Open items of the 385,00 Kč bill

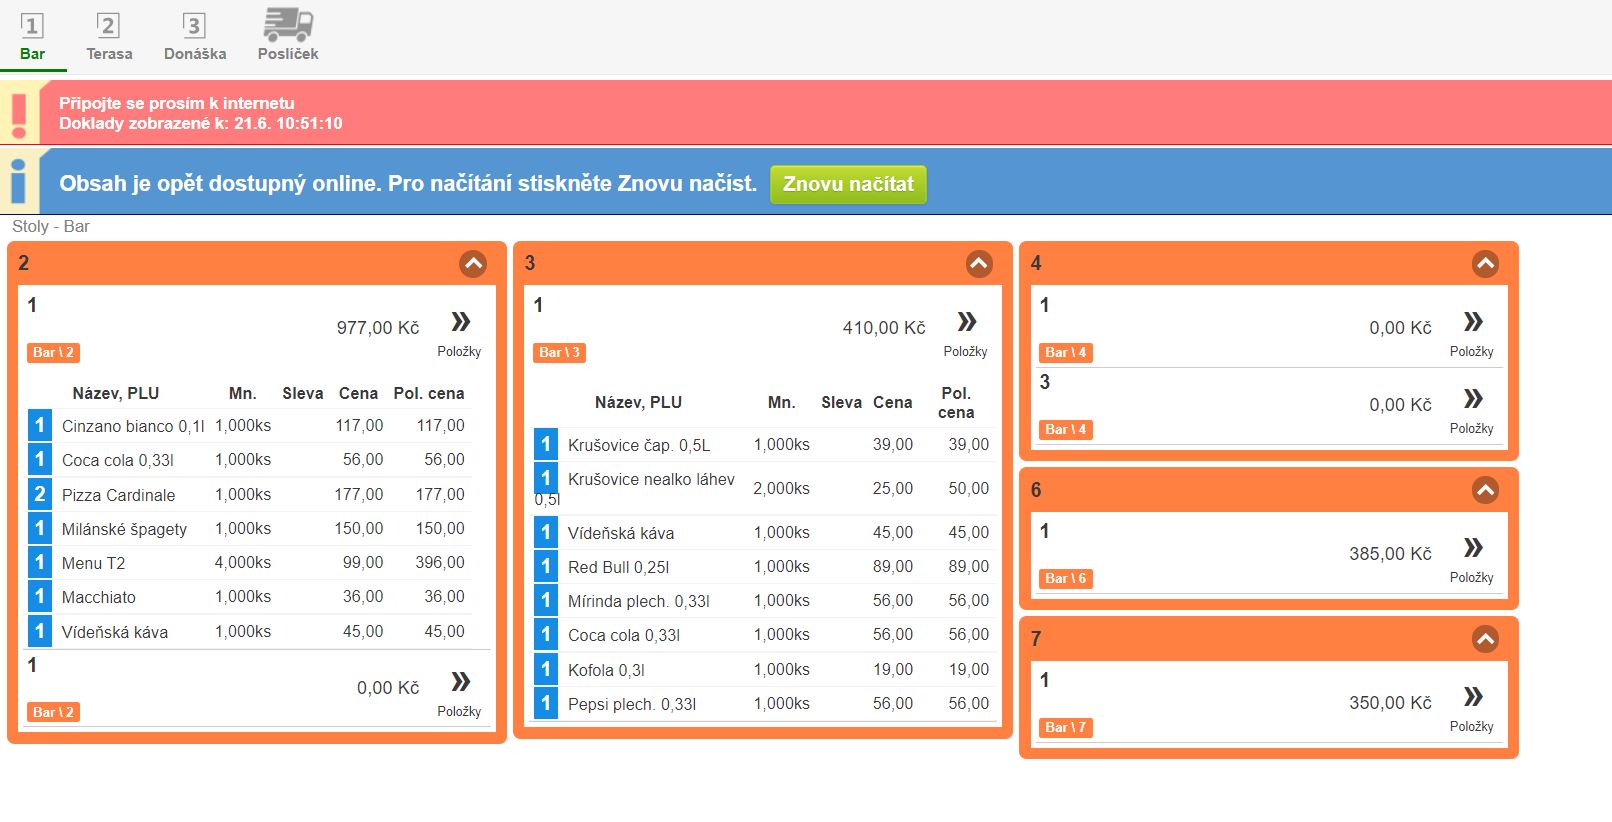(x=1472, y=549)
